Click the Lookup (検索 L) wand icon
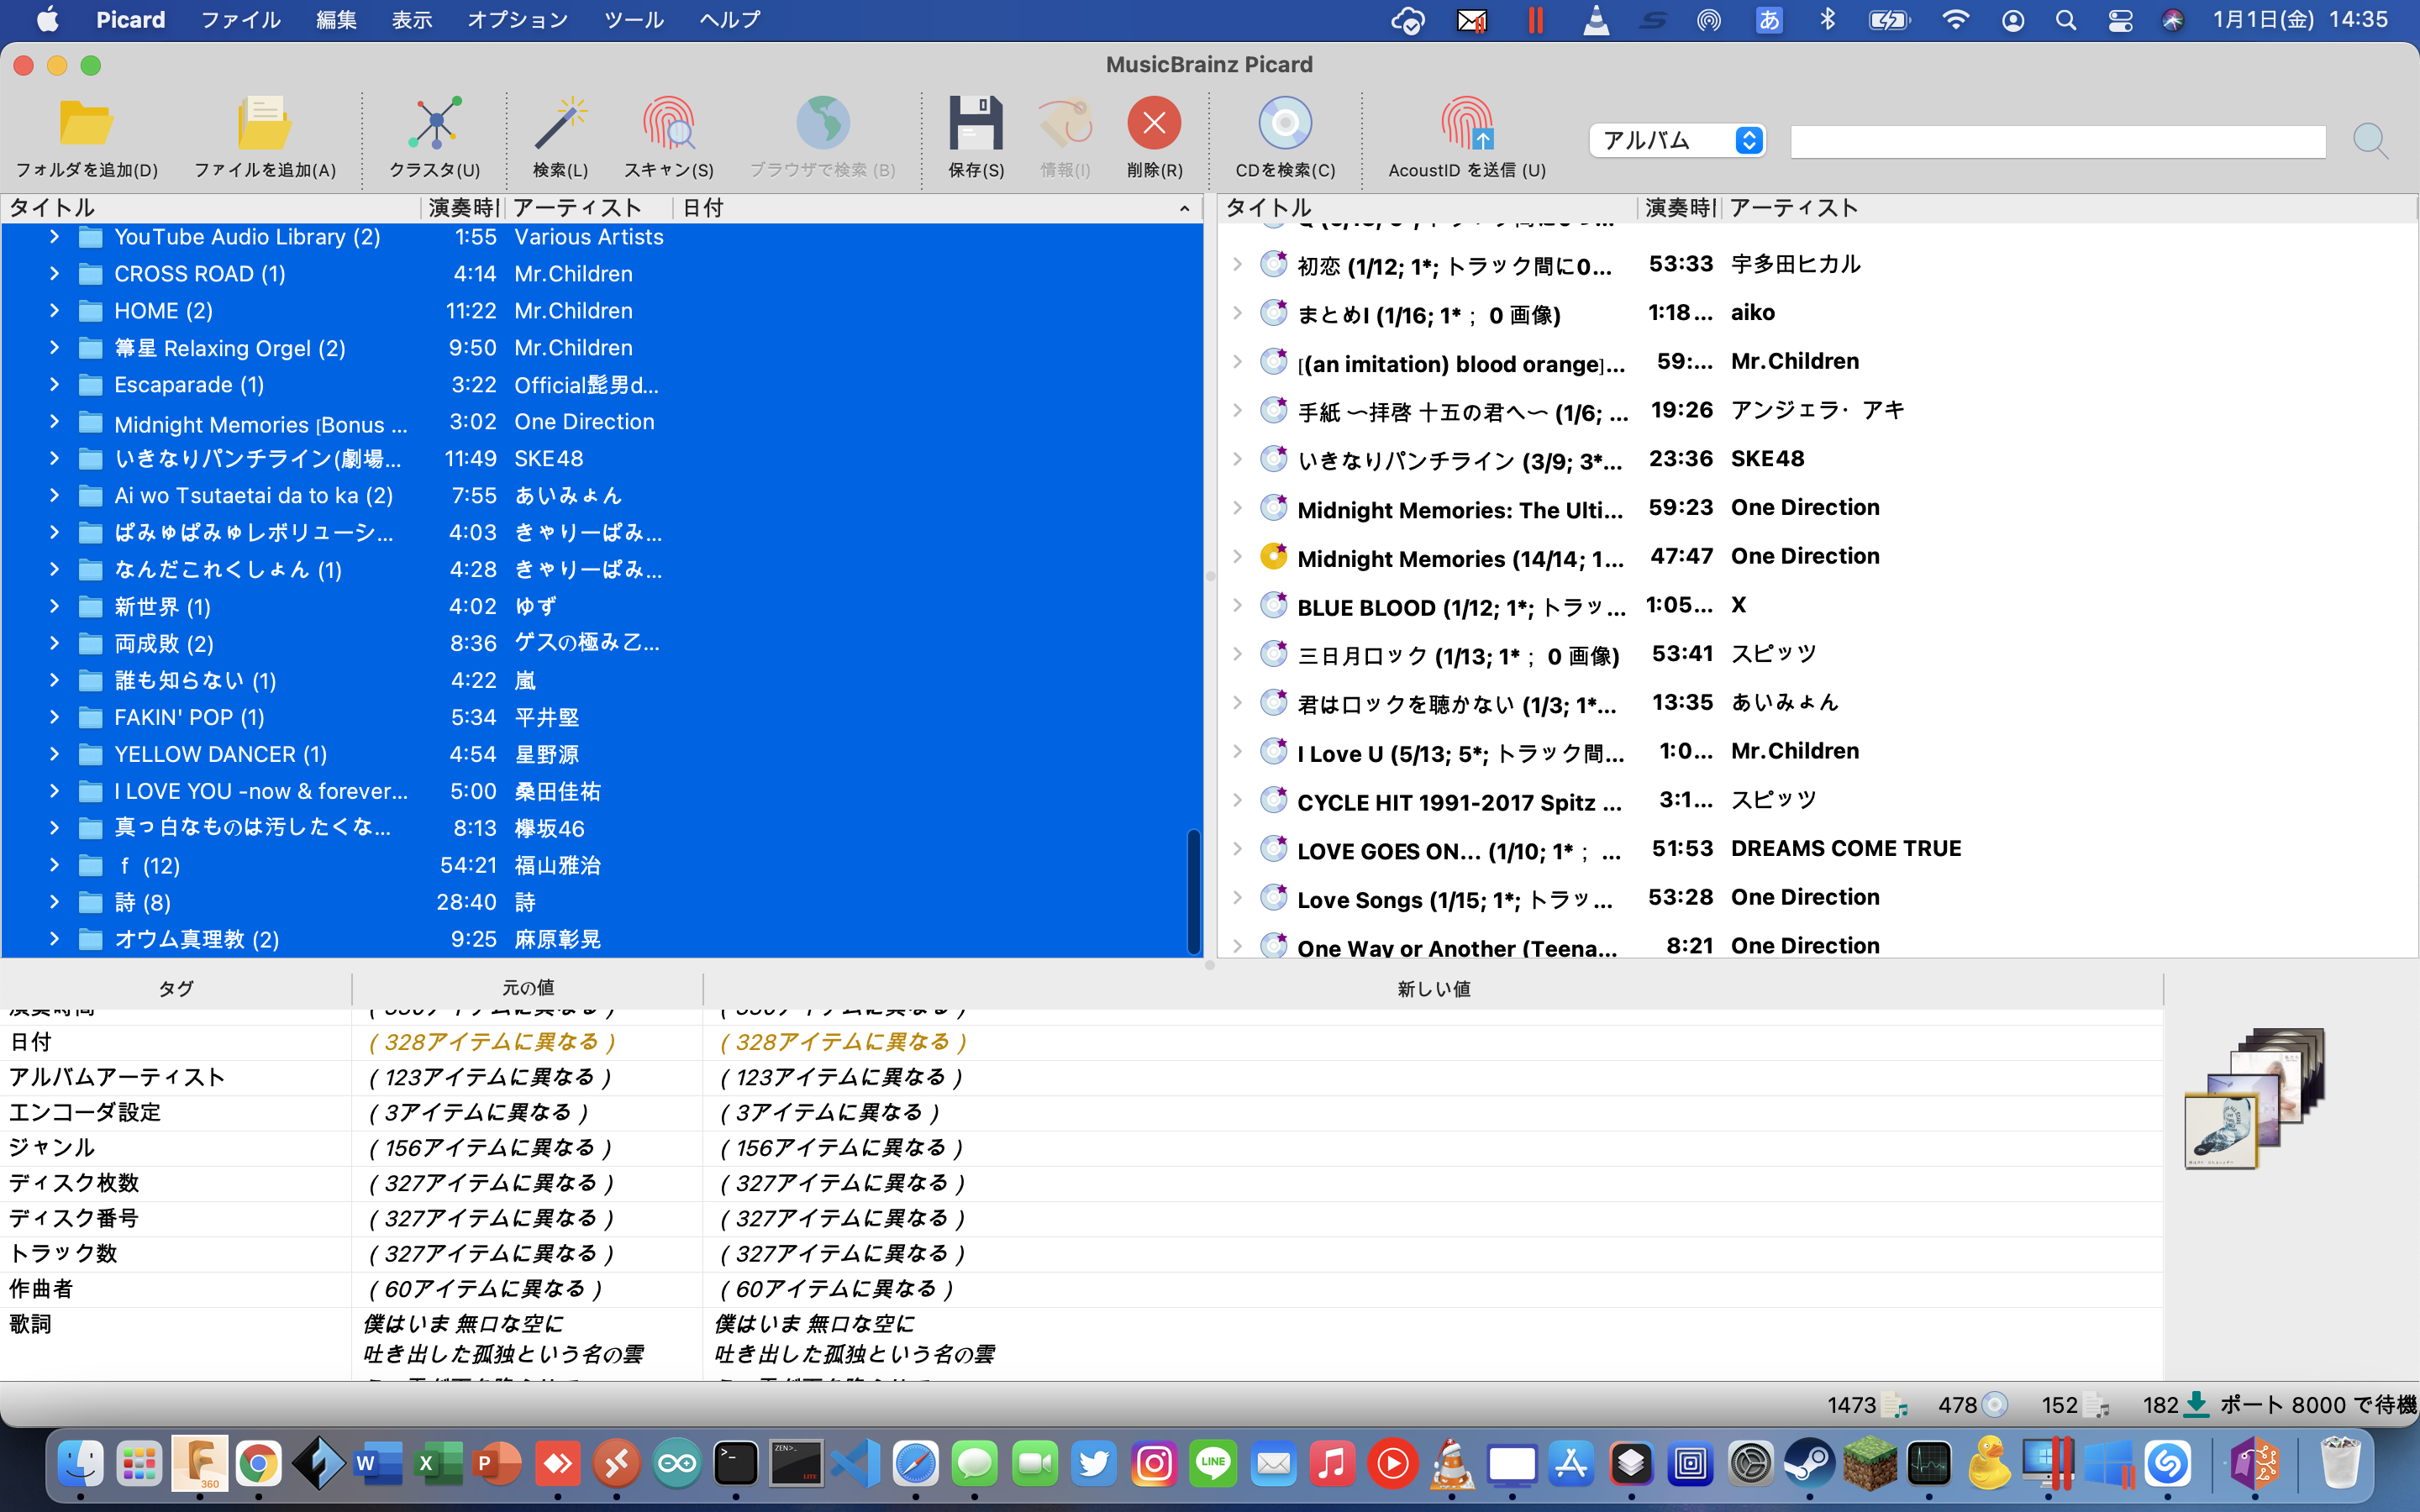The image size is (2420, 1512). 560,124
